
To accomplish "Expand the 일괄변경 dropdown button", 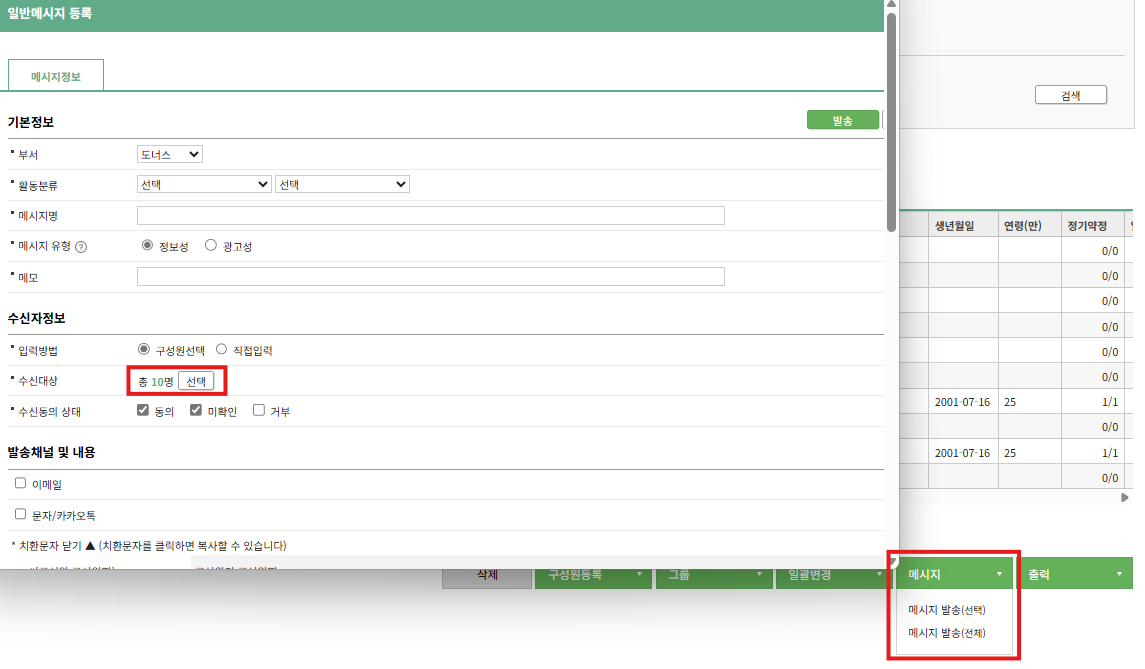I will click(834, 576).
